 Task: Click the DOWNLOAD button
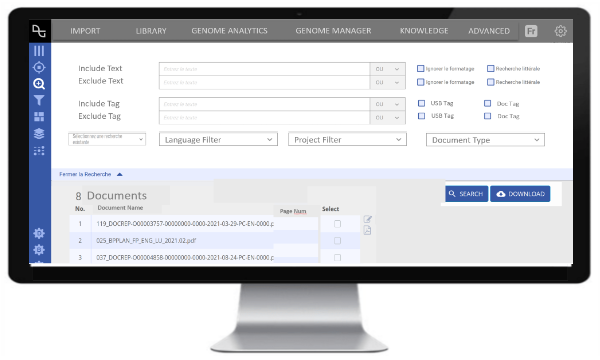pyautogui.click(x=520, y=194)
